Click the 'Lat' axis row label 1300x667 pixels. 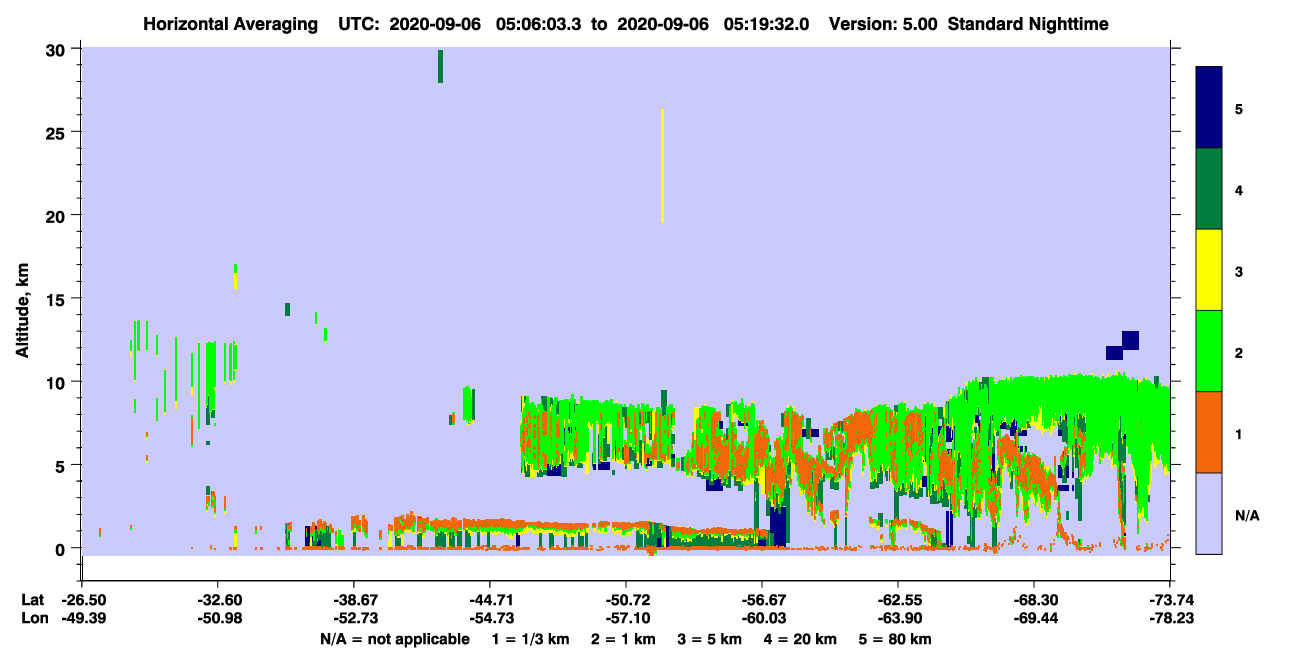(x=33, y=600)
